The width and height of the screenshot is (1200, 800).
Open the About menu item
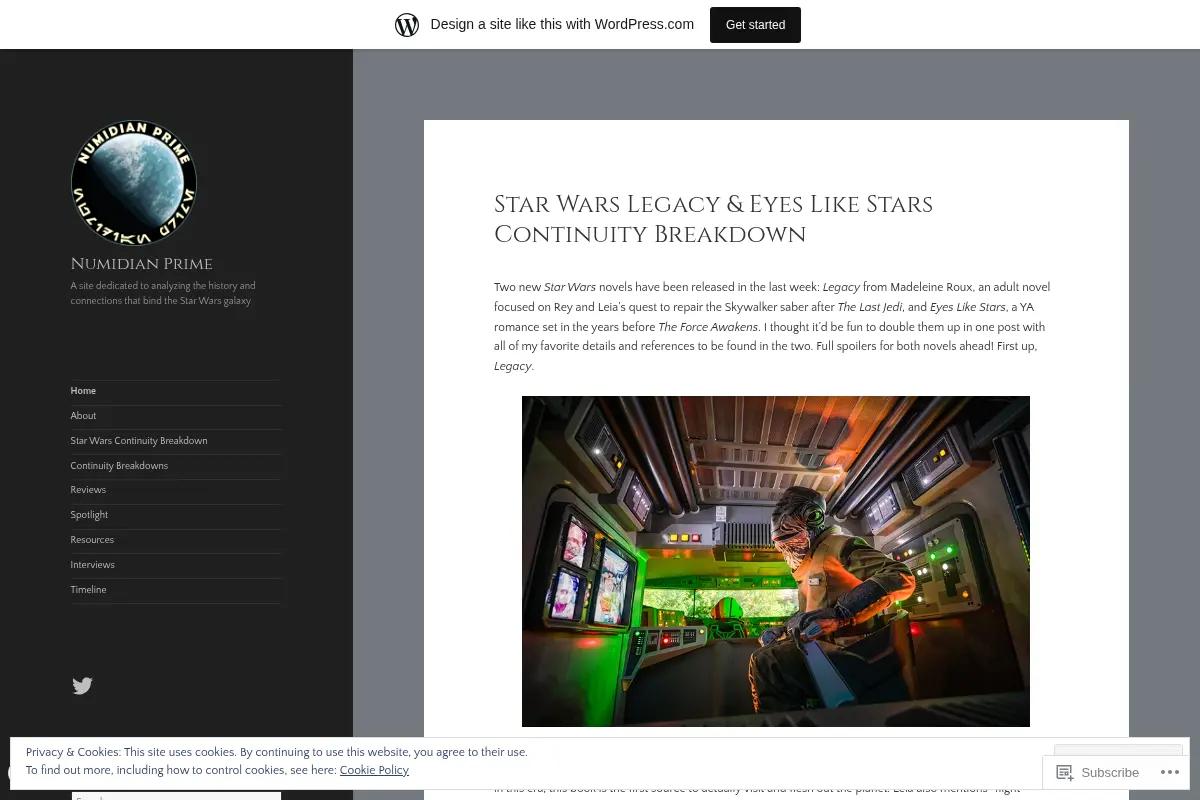[x=83, y=416]
